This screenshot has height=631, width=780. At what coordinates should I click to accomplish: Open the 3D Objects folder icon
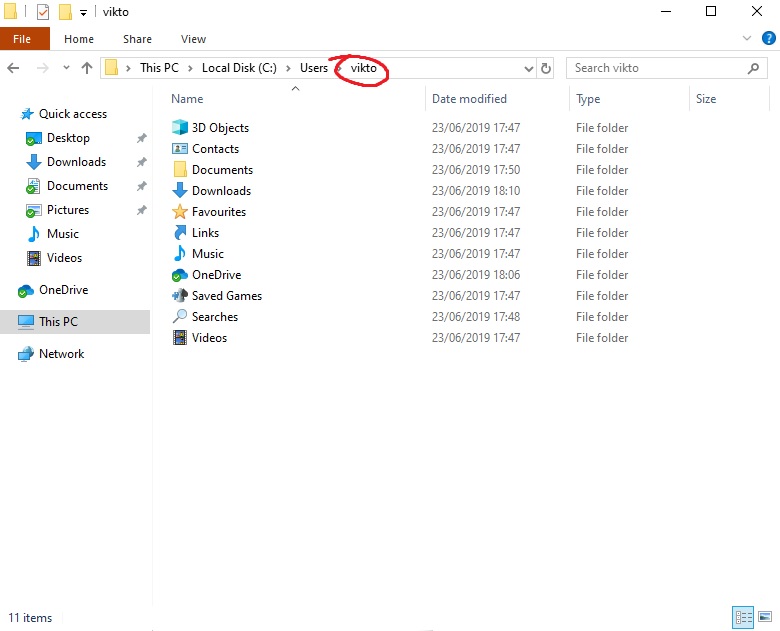point(180,127)
